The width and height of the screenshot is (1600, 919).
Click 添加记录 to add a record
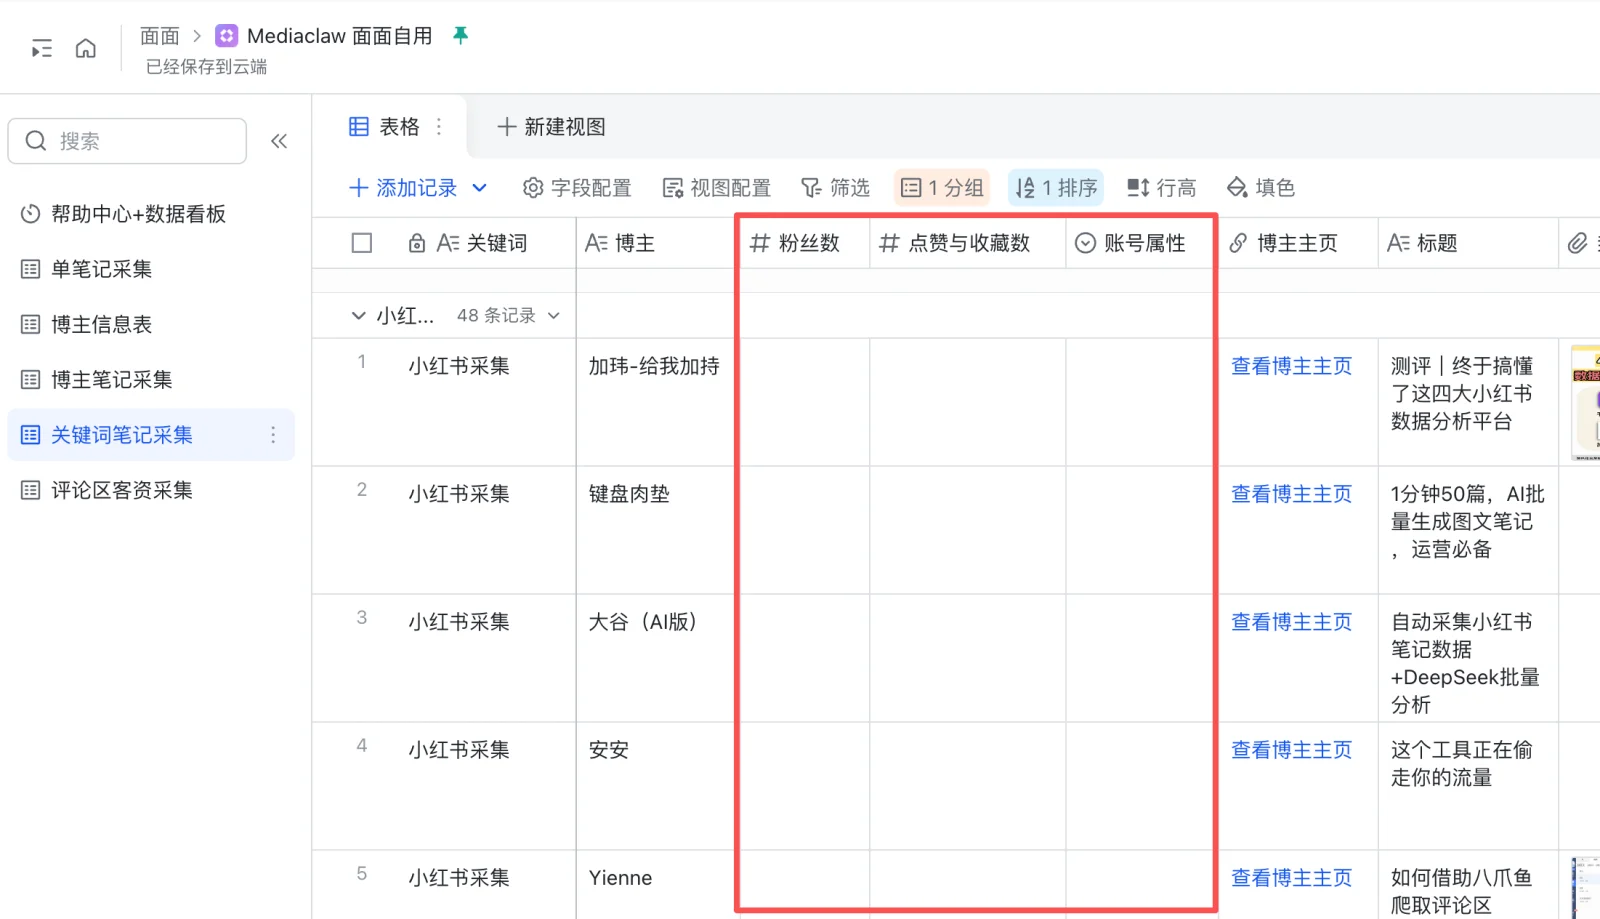pos(403,188)
